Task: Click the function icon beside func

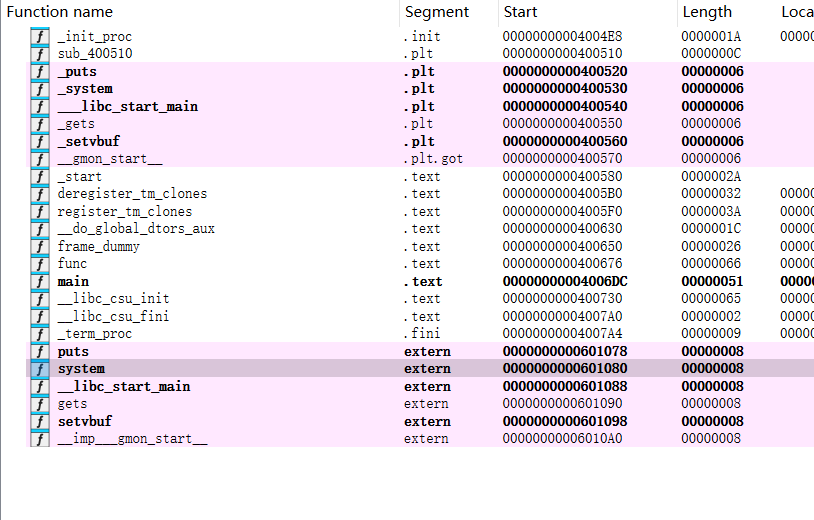Action: click(40, 264)
